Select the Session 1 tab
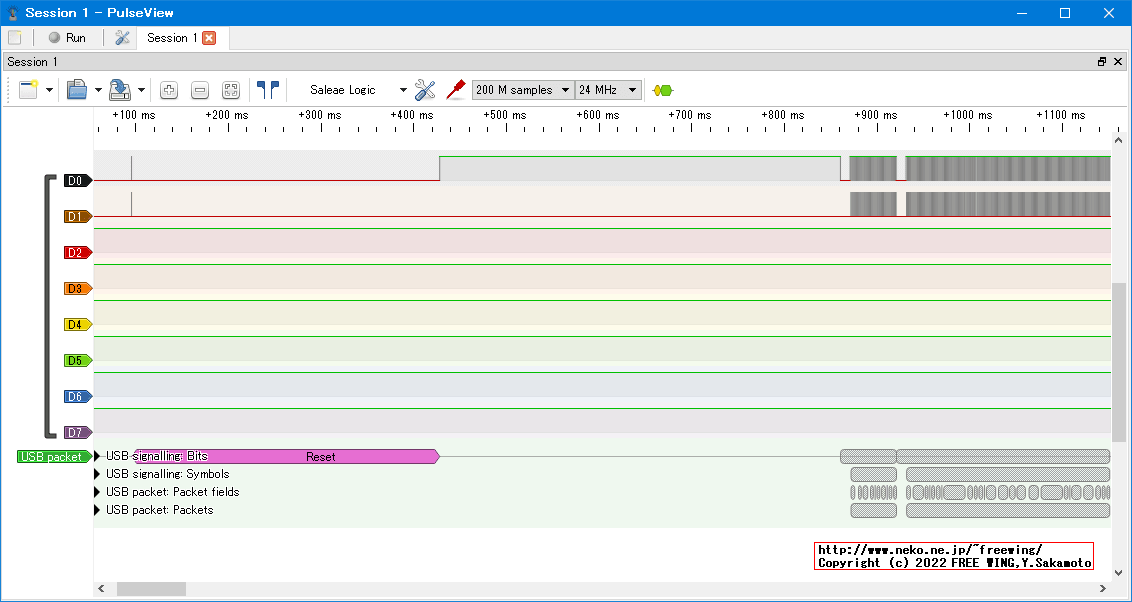 [x=171, y=38]
